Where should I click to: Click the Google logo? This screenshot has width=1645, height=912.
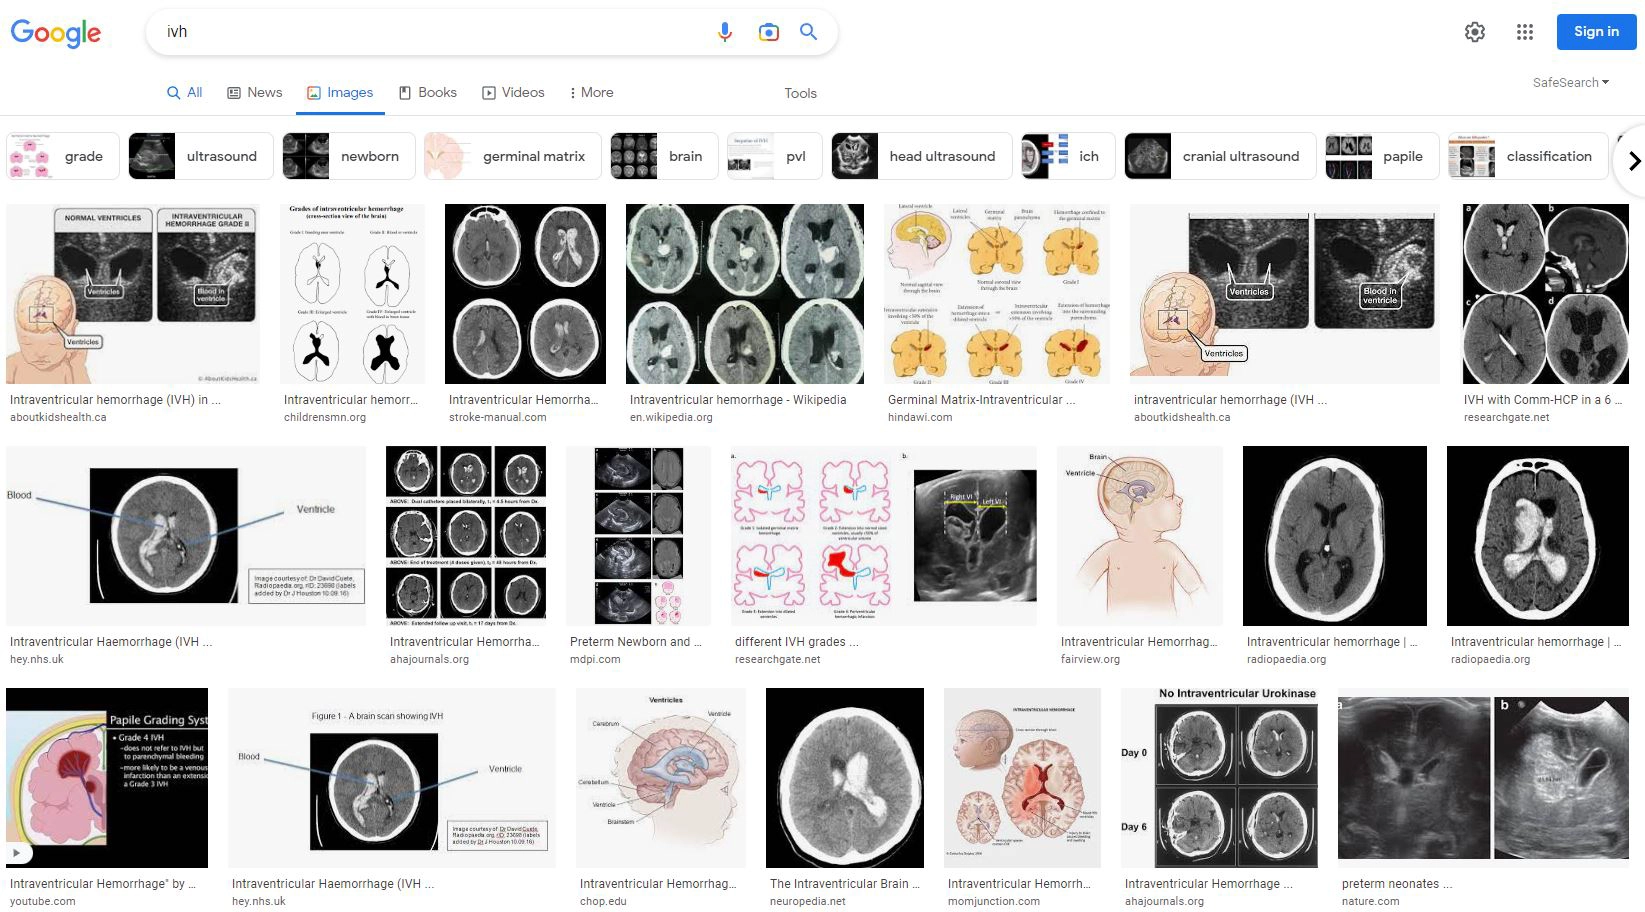tap(56, 33)
